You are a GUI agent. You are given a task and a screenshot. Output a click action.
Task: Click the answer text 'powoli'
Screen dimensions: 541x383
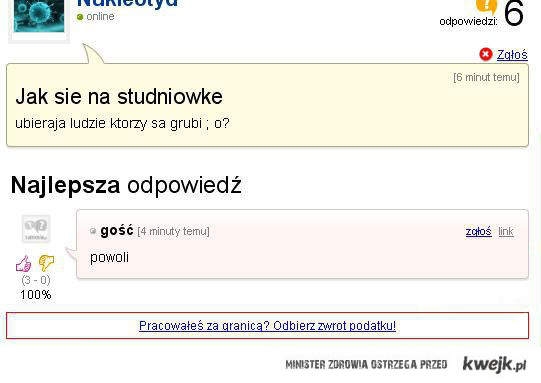tap(109, 257)
